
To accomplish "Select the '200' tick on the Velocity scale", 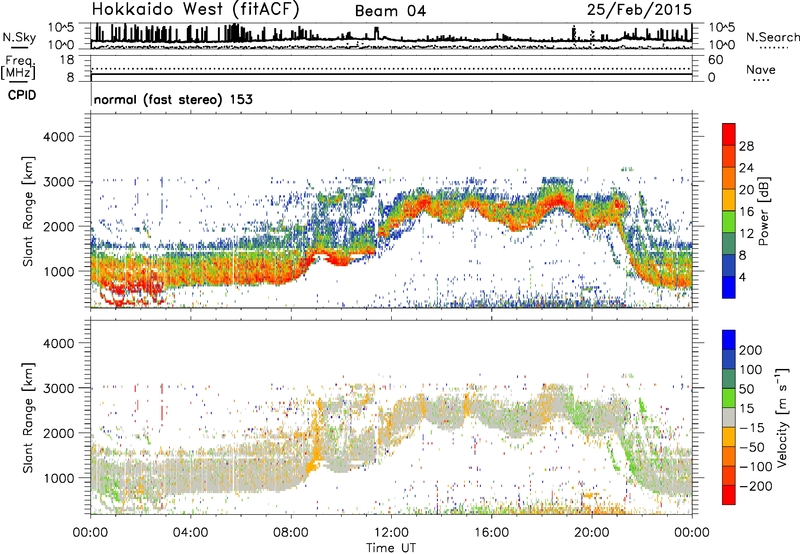I will click(751, 350).
